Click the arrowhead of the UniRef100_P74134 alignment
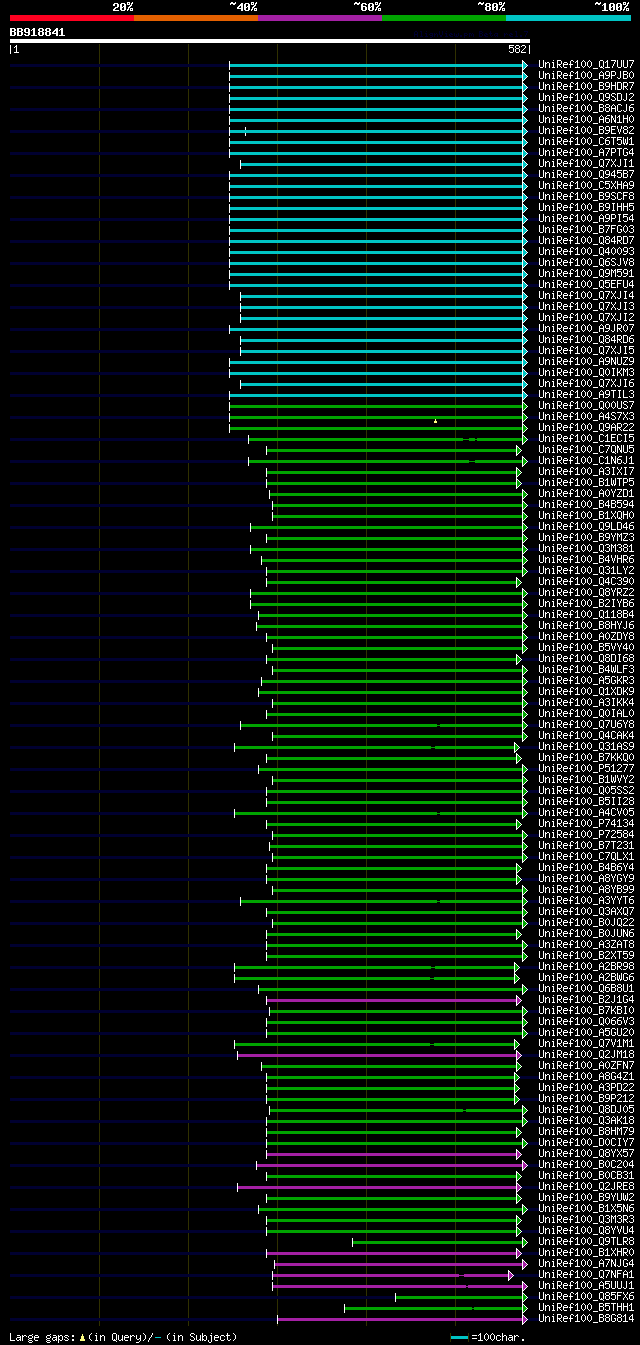Viewport: 640px width, 1345px height. pyautogui.click(x=519, y=823)
